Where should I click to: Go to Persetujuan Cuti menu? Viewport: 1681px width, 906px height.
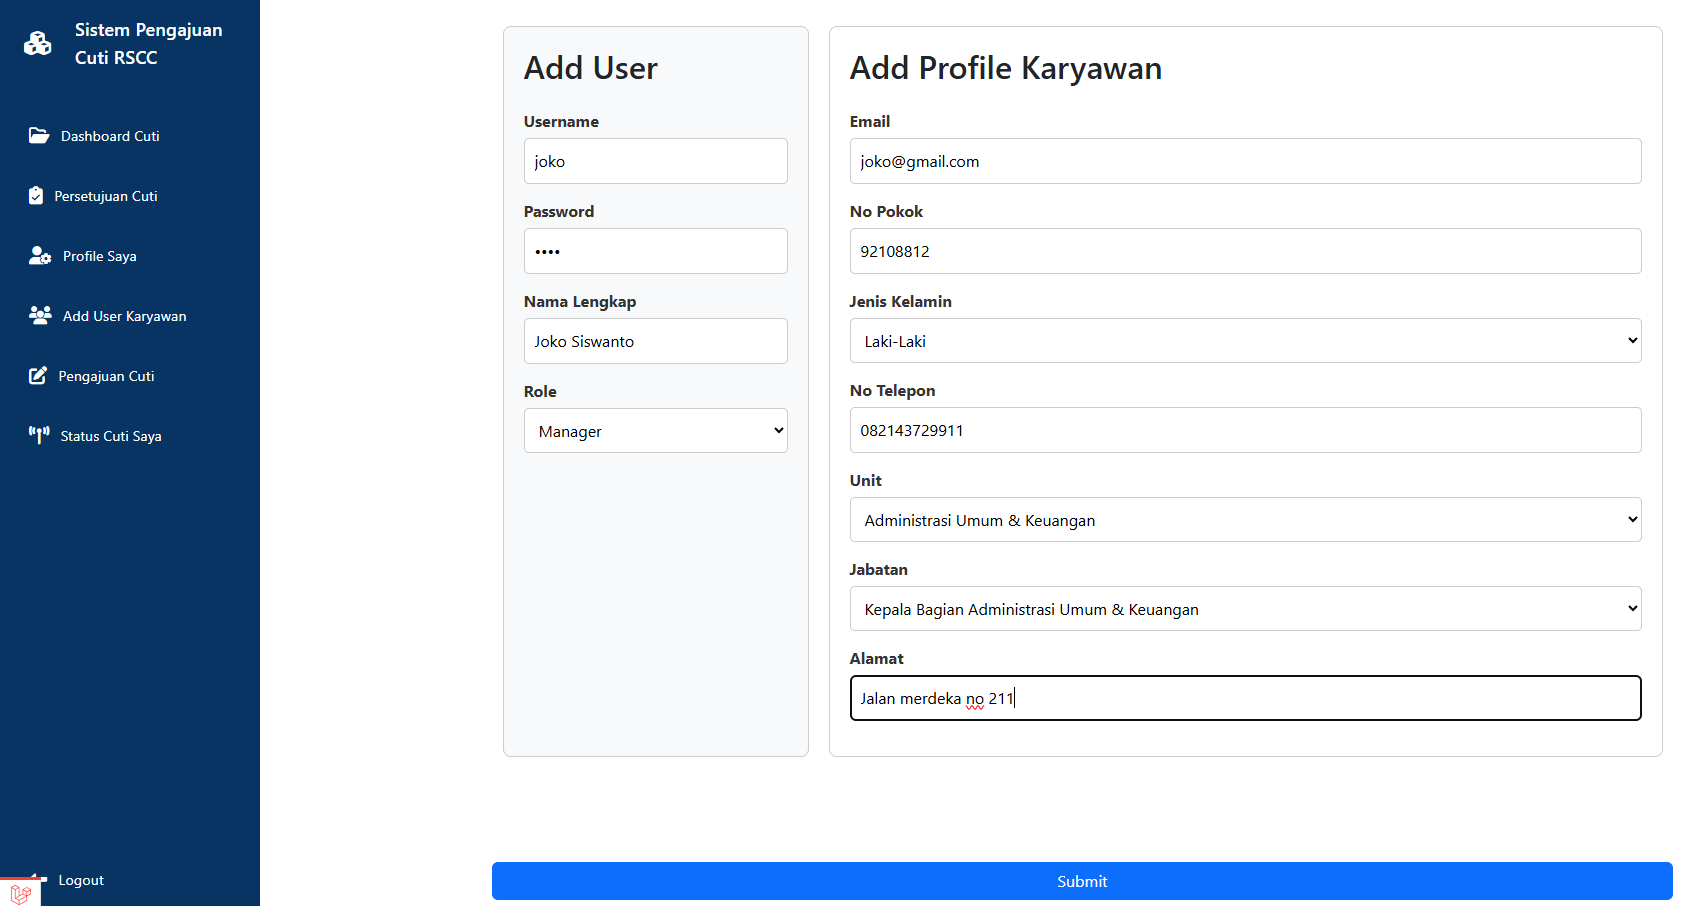pyautogui.click(x=106, y=196)
